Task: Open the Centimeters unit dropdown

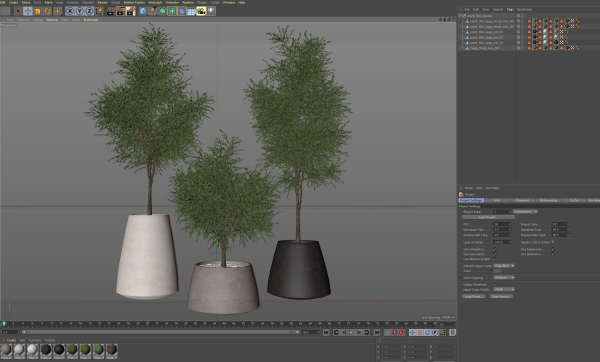Action: point(525,212)
